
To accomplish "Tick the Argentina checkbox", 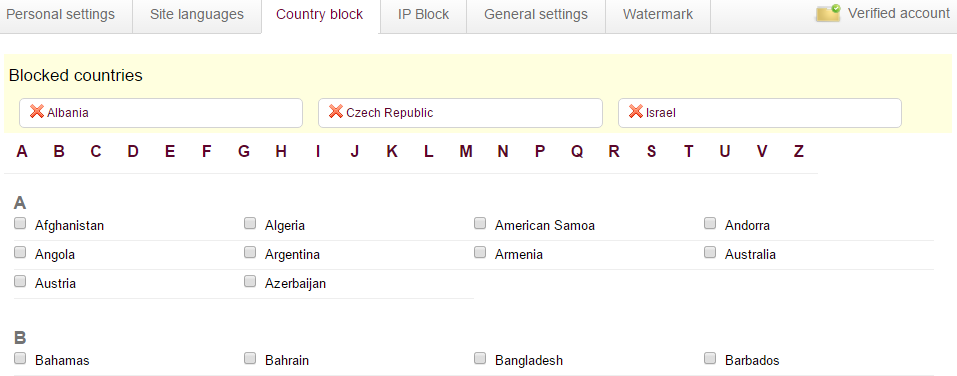I will tap(250, 252).
